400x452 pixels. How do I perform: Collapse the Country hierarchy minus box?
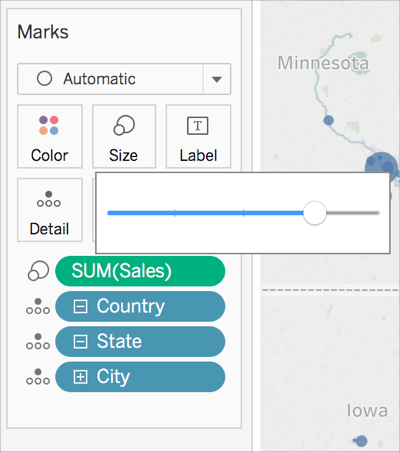tap(80, 306)
